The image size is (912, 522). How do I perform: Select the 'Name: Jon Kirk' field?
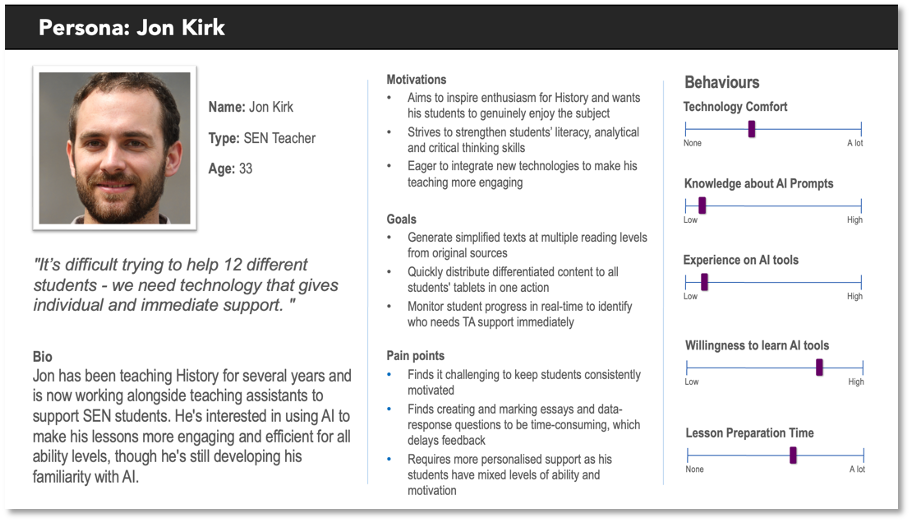pyautogui.click(x=251, y=107)
